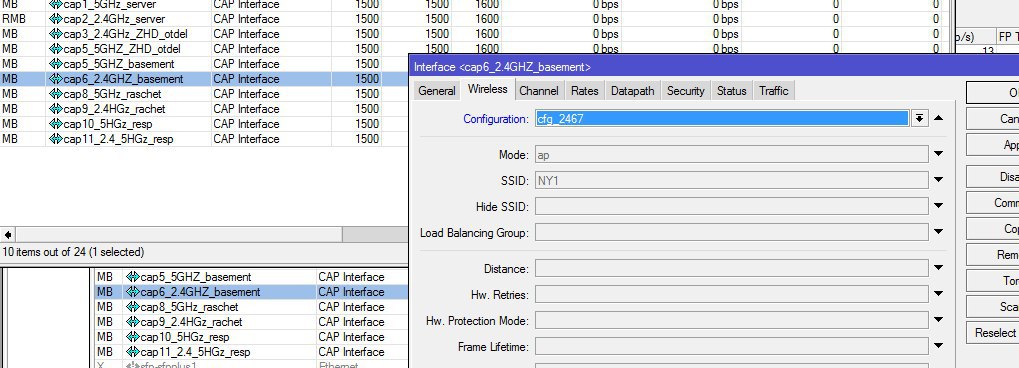Expand the SSID field arrow
The height and width of the screenshot is (368, 1019).
(x=938, y=180)
